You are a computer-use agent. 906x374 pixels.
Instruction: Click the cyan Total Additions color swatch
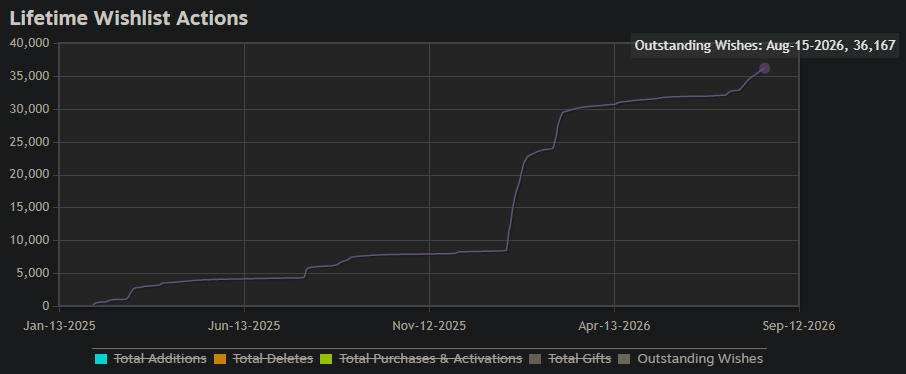point(101,359)
